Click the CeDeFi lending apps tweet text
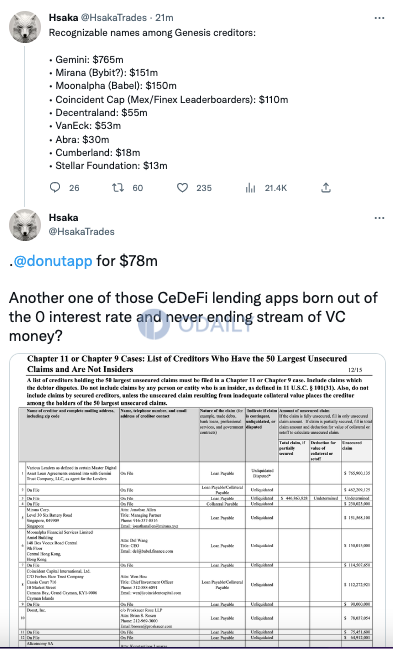This screenshot has width=393, height=649. pos(193,317)
